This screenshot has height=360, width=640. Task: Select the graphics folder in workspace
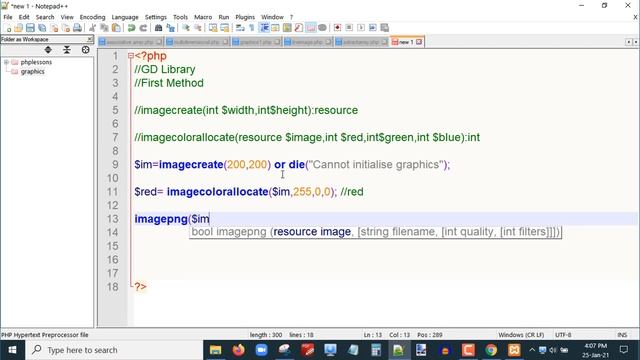(32, 71)
